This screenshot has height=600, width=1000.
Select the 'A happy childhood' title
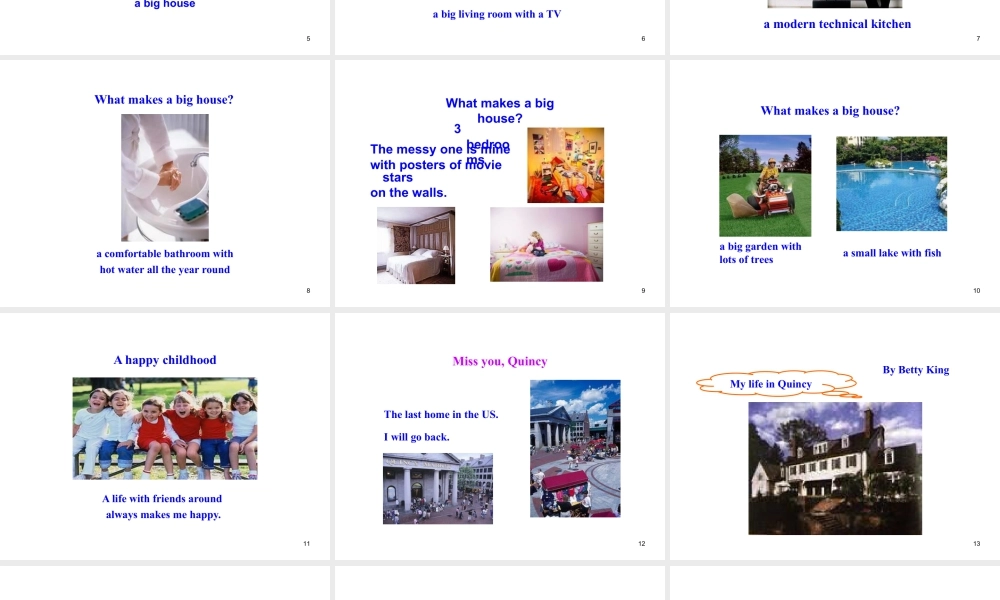click(165, 360)
